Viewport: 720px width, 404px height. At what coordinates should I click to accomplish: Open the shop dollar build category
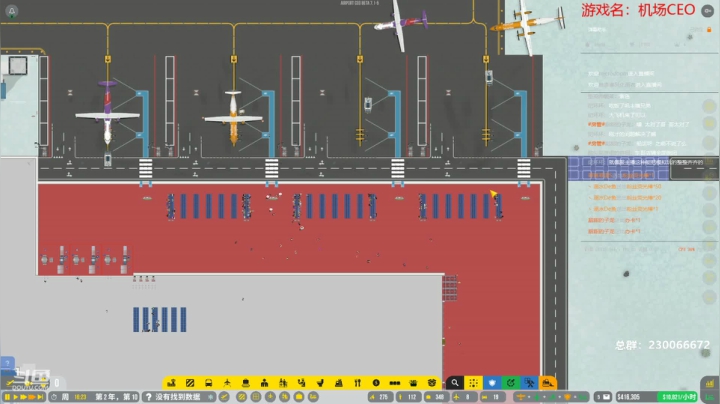tap(376, 383)
